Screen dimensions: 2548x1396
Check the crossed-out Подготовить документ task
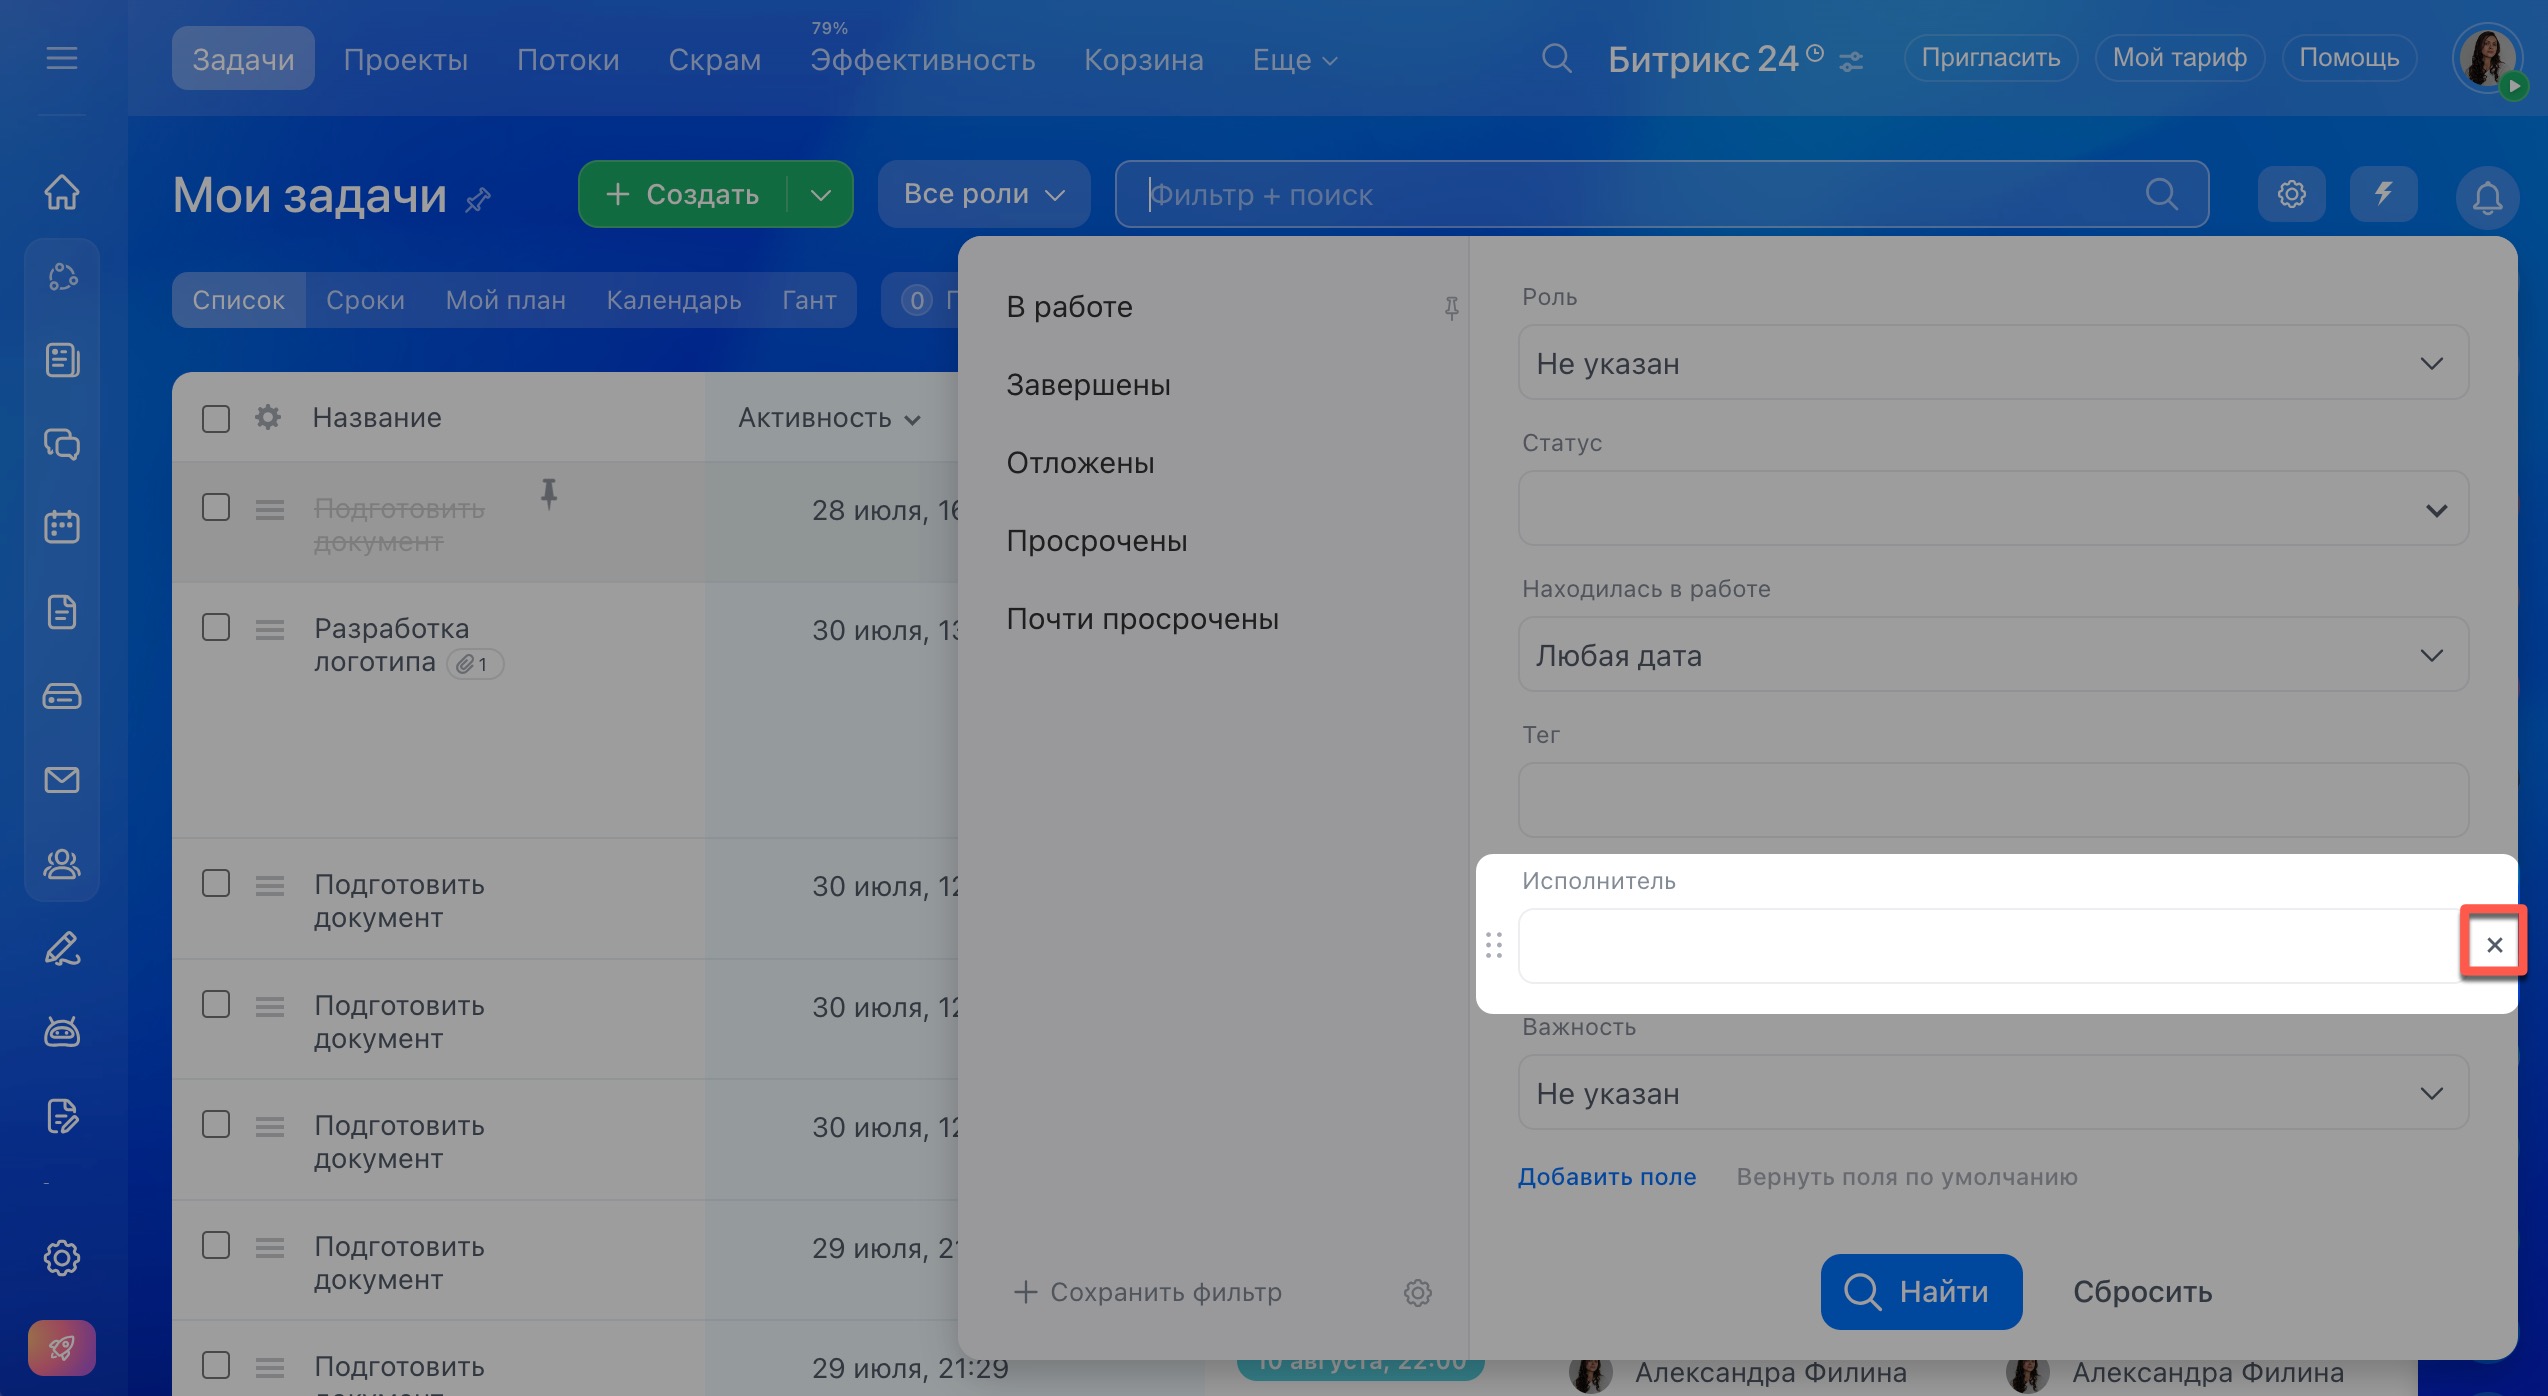pos(216,507)
